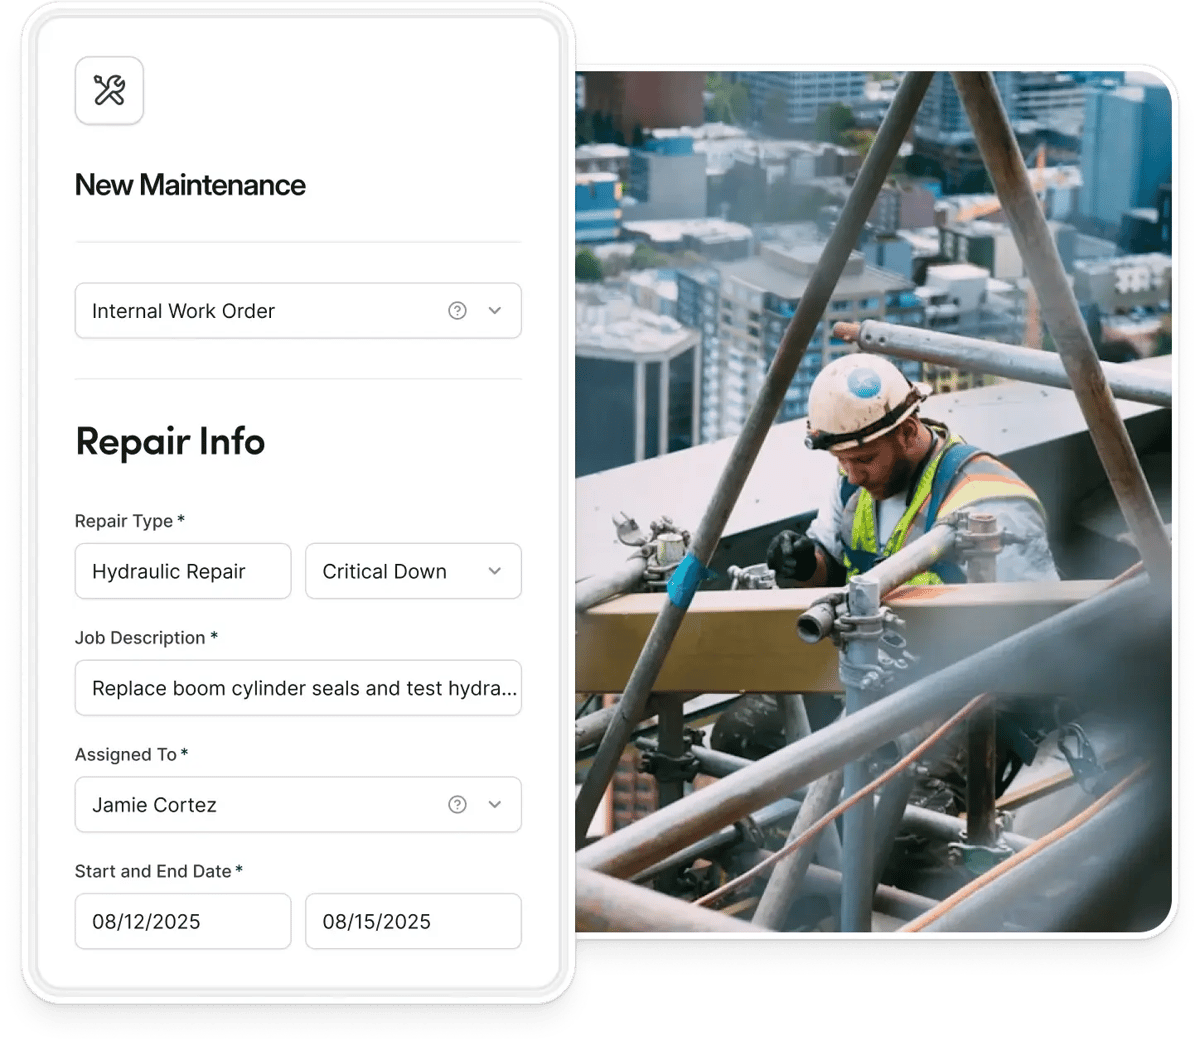Expand the Internal Work Order dropdown chevron
This screenshot has width=1200, height=1045.
(495, 311)
